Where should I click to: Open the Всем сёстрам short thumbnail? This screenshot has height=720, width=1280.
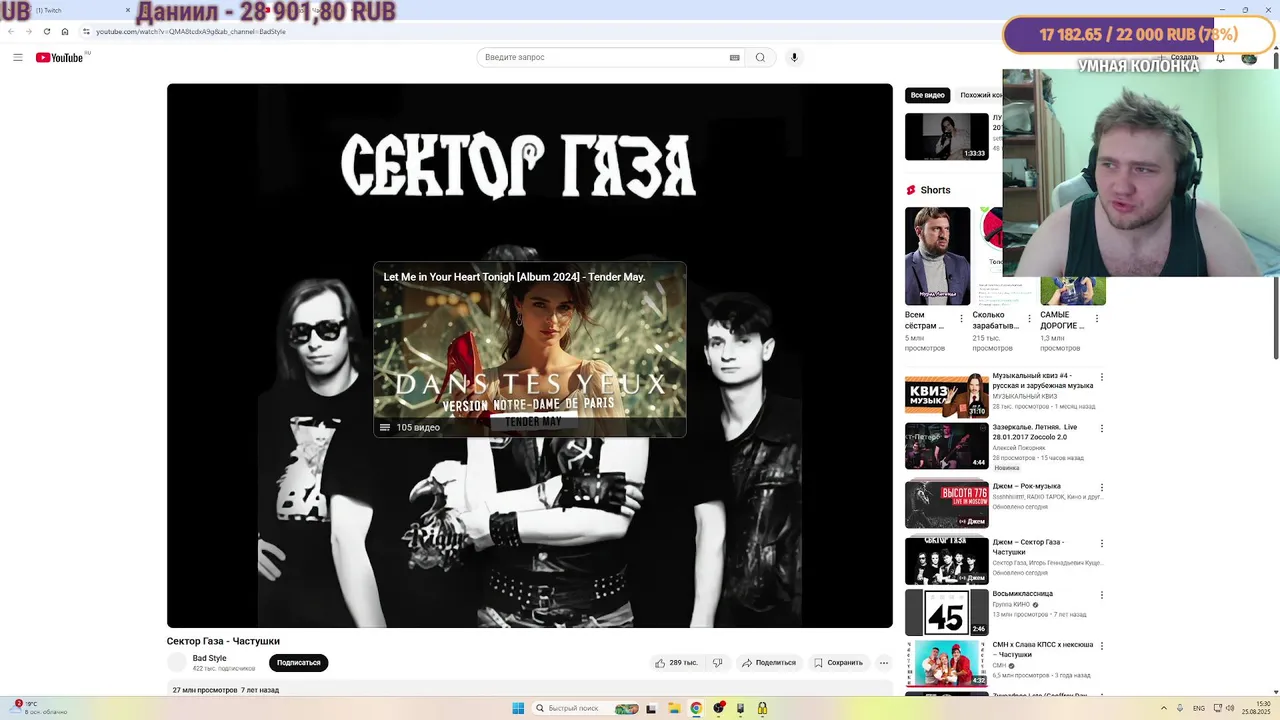point(937,256)
